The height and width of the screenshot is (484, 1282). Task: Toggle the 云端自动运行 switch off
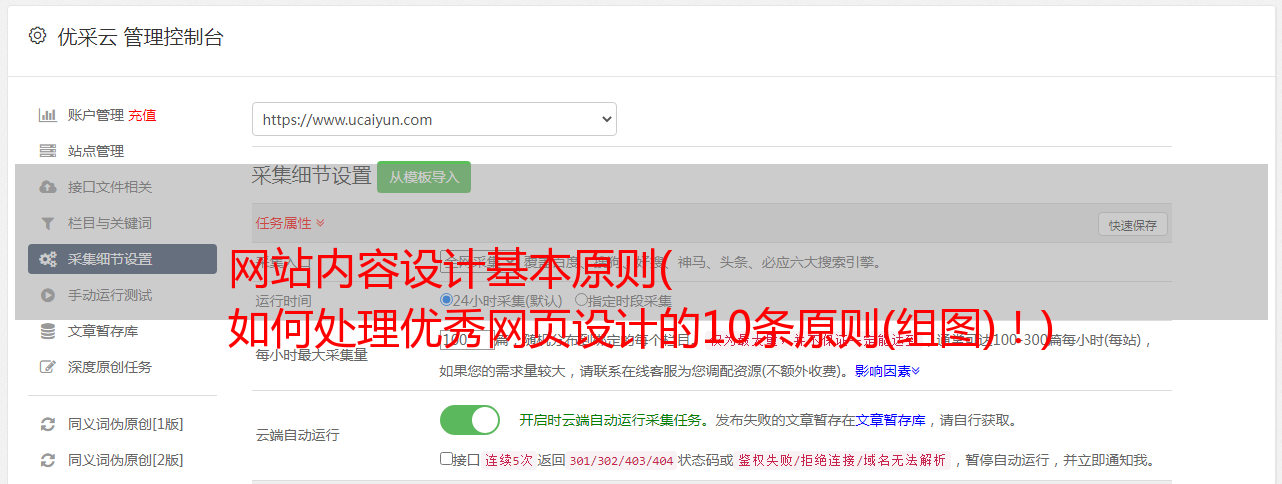tap(470, 420)
